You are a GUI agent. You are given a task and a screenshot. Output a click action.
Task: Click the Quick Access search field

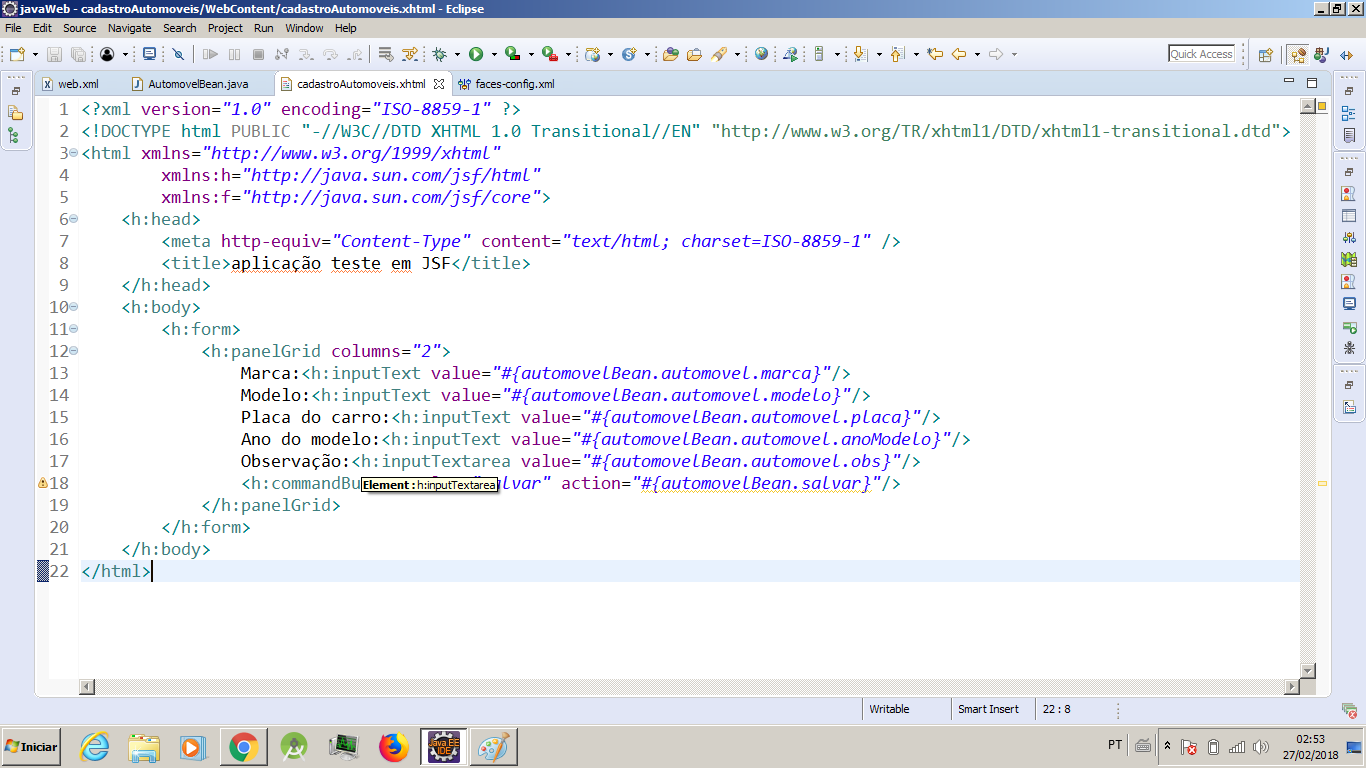1201,54
